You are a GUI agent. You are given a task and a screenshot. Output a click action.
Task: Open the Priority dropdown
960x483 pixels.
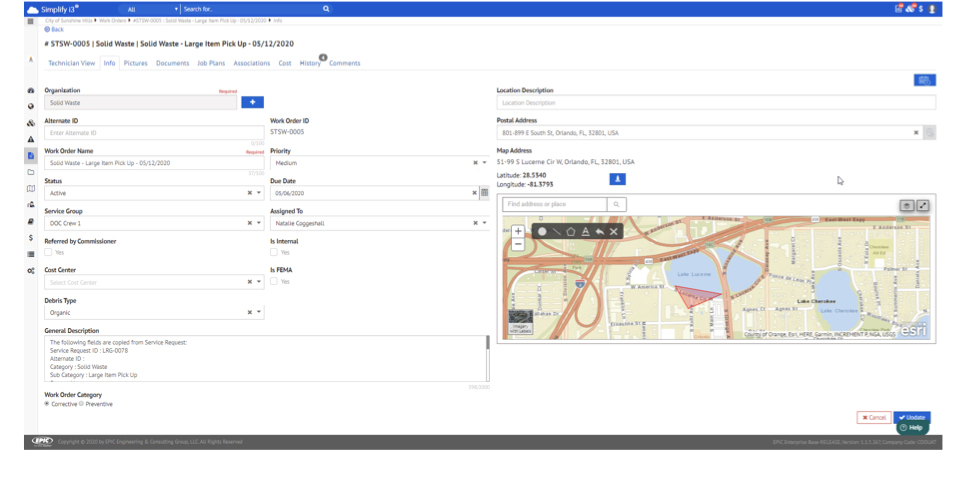click(484, 163)
